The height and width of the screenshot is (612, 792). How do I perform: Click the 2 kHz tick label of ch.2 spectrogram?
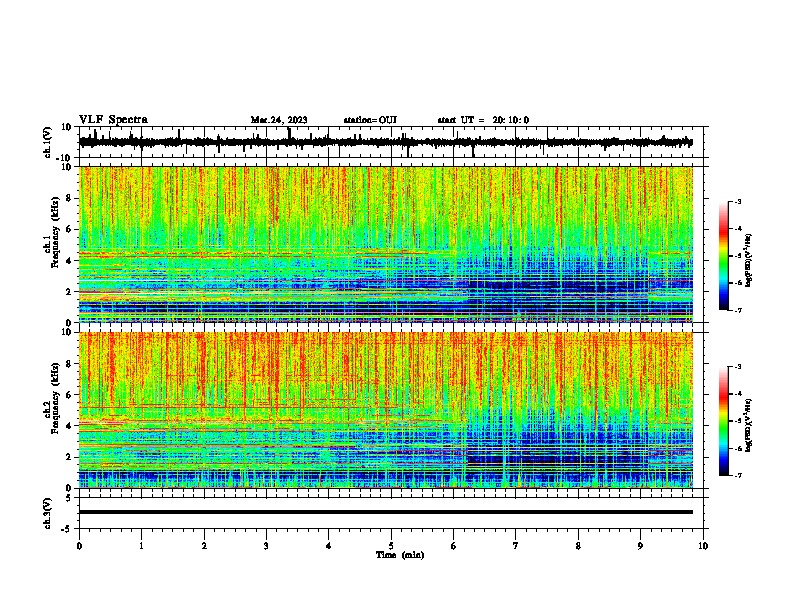point(69,457)
